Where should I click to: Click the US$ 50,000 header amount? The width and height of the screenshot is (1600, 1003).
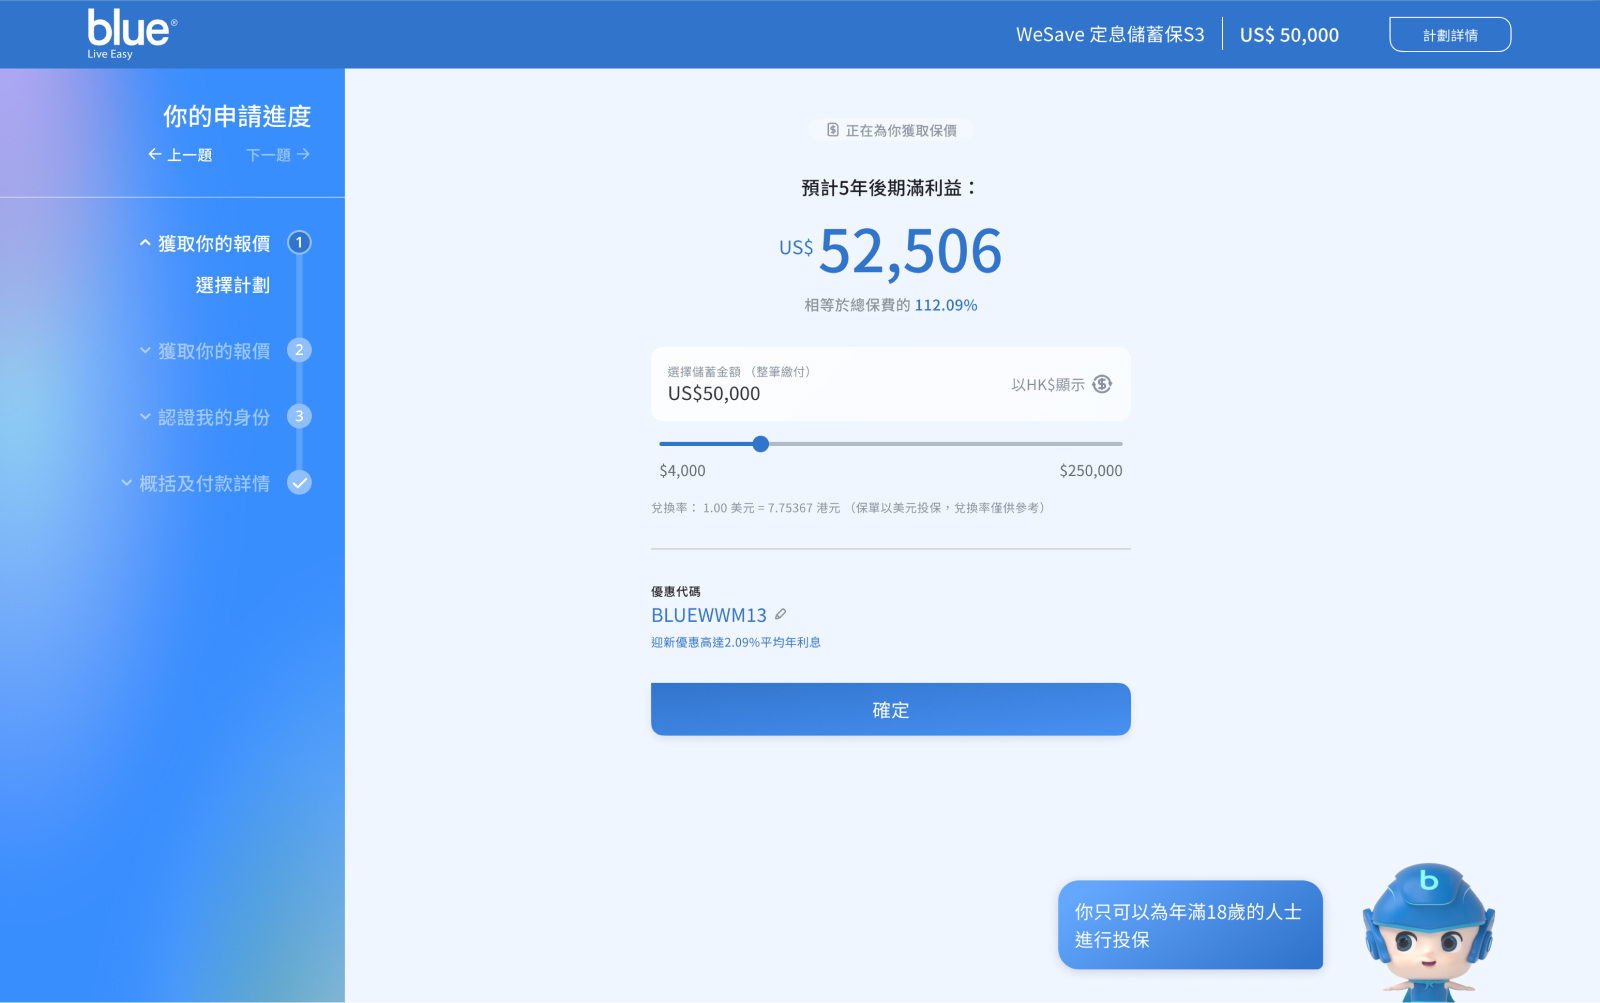pyautogui.click(x=1289, y=35)
